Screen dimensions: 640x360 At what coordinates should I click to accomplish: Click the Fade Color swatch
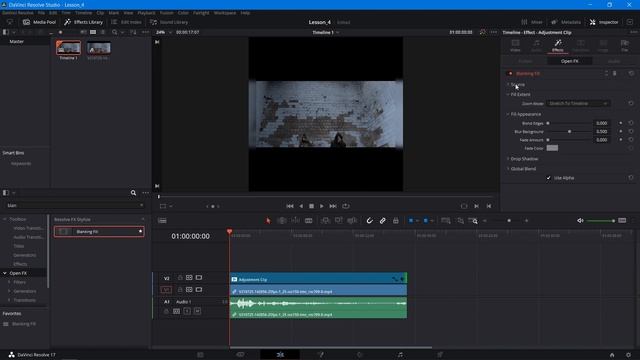click(552, 148)
